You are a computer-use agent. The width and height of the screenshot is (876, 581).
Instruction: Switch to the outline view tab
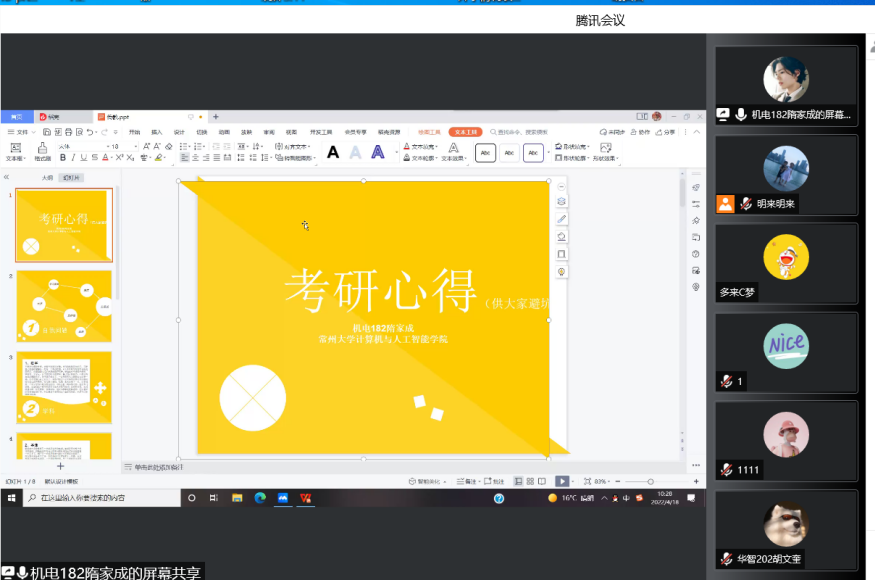coord(46,177)
